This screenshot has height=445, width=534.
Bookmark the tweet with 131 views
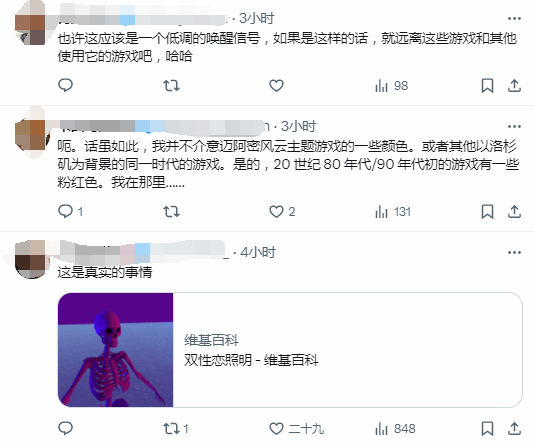487,211
